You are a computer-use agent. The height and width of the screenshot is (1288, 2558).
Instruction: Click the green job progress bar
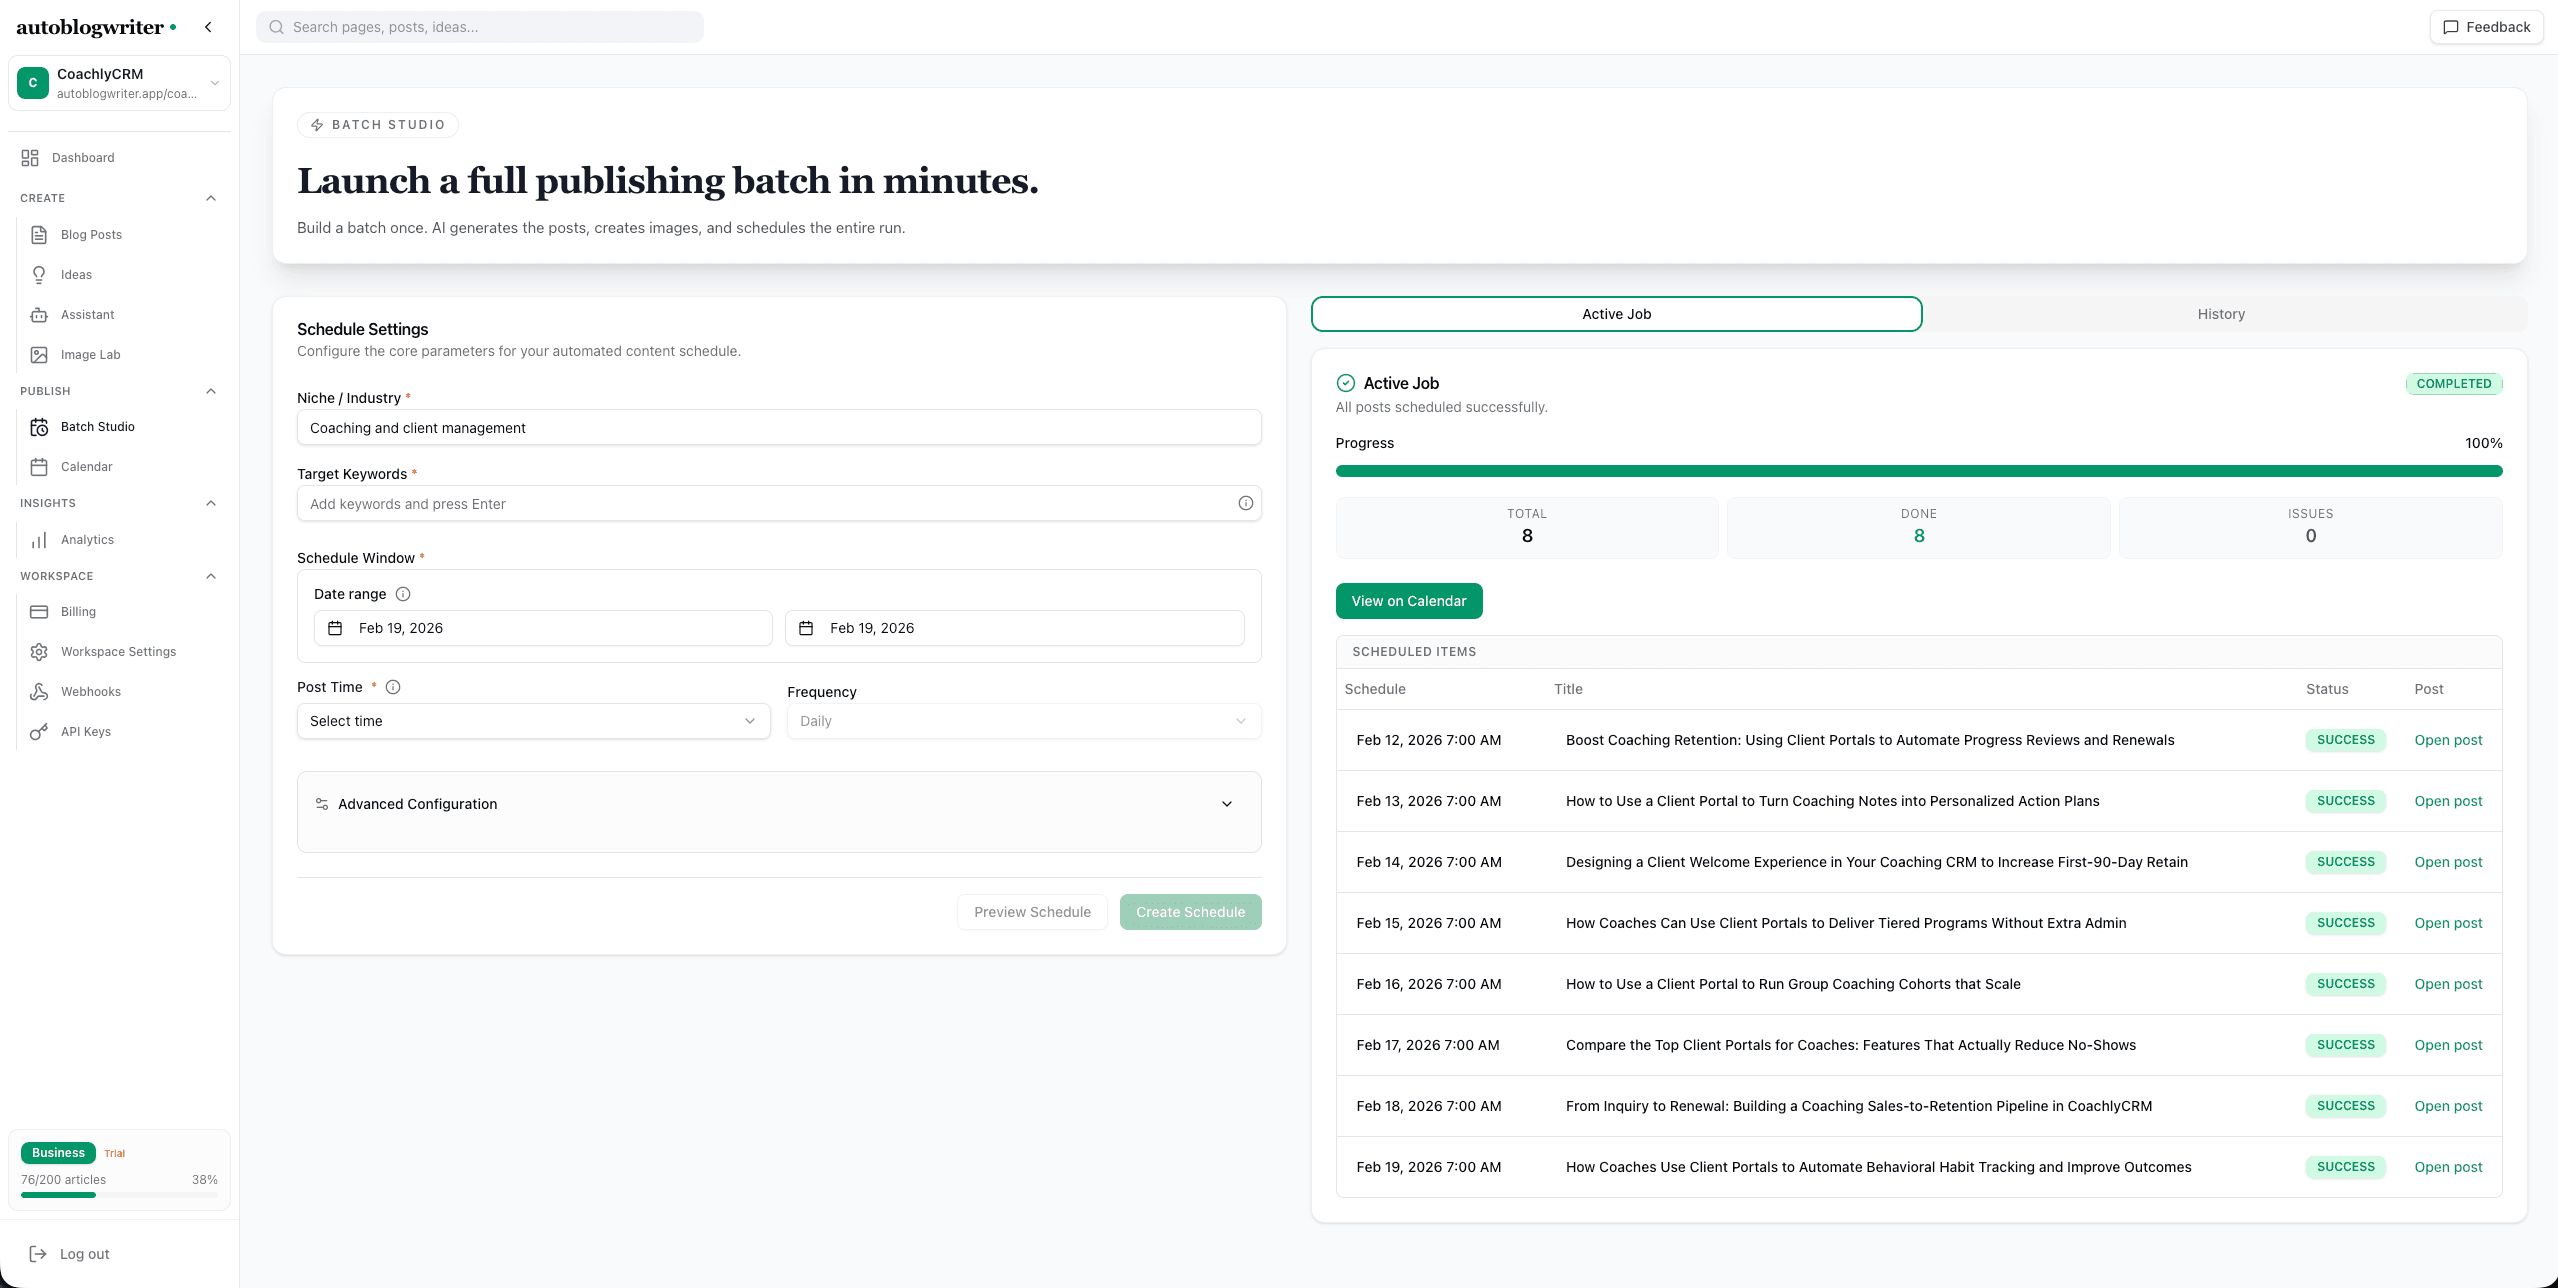click(x=1918, y=471)
